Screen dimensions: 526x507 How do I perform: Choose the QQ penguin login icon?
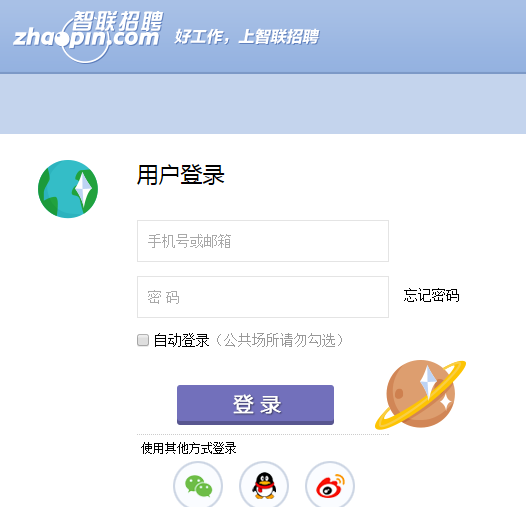(x=264, y=486)
